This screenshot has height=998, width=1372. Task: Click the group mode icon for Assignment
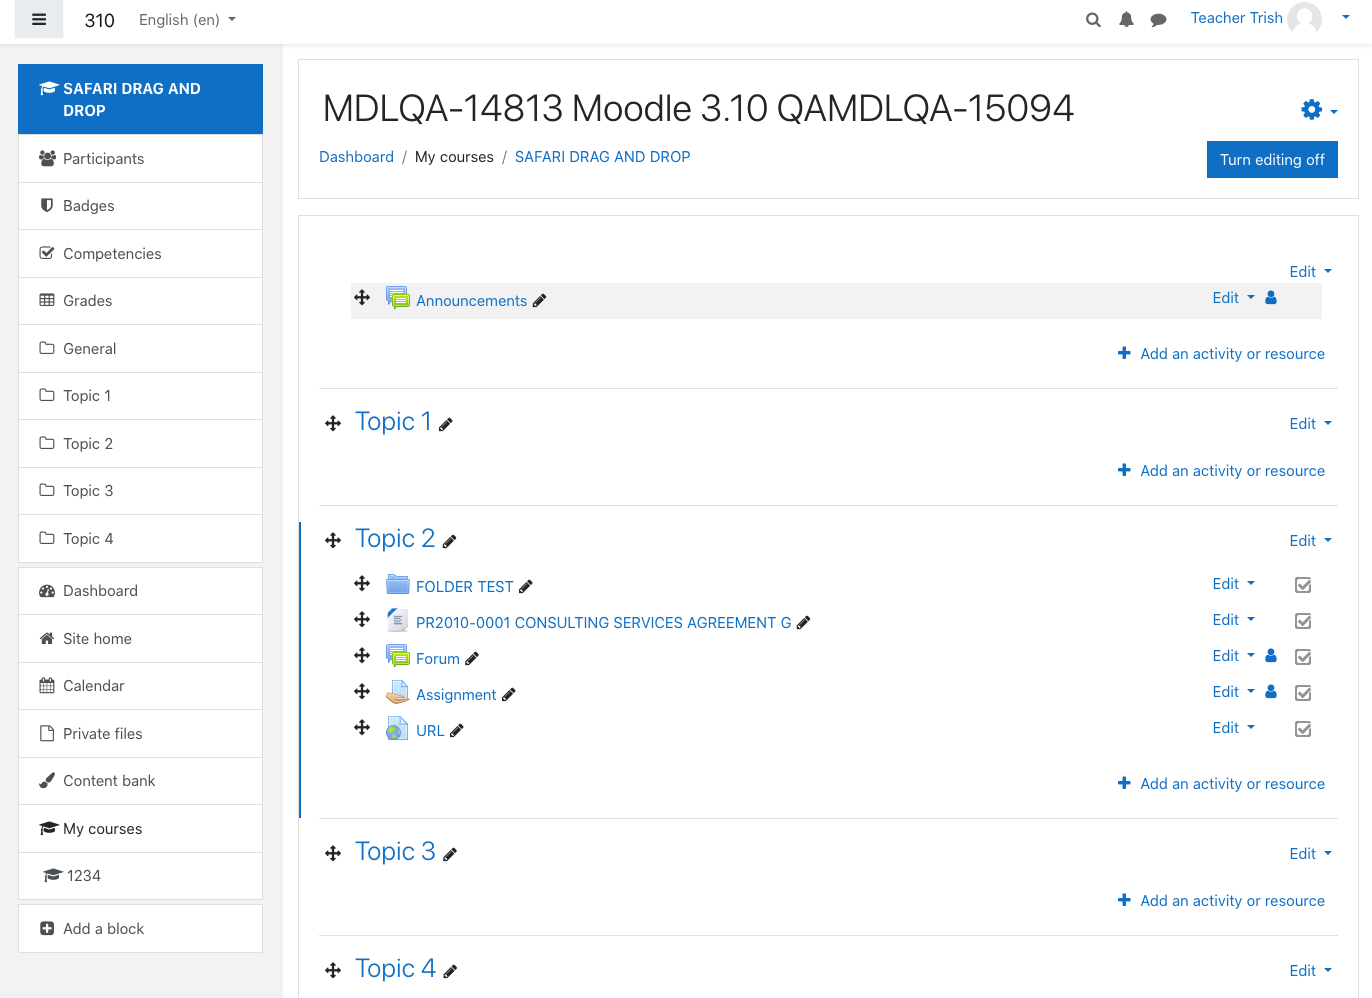point(1271,692)
